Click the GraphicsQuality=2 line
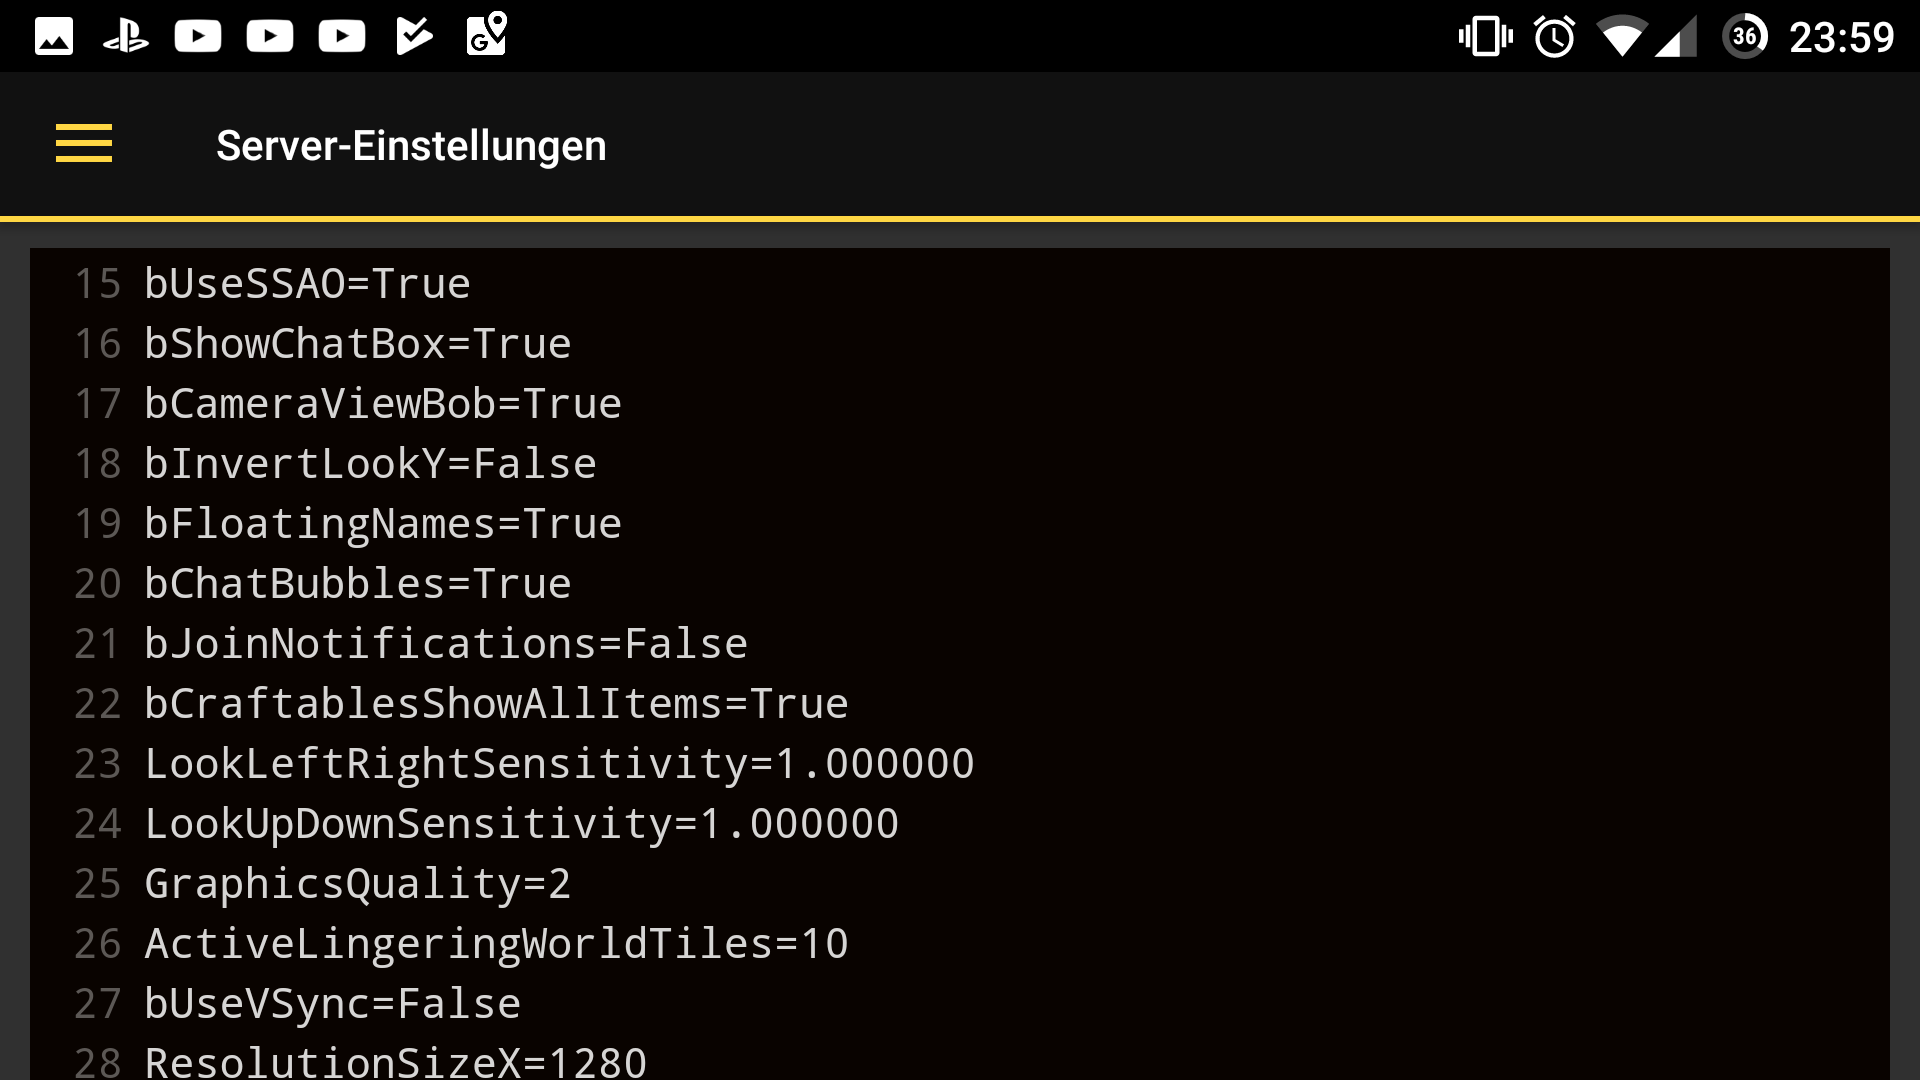Image resolution: width=1920 pixels, height=1080 pixels. pos(357,884)
